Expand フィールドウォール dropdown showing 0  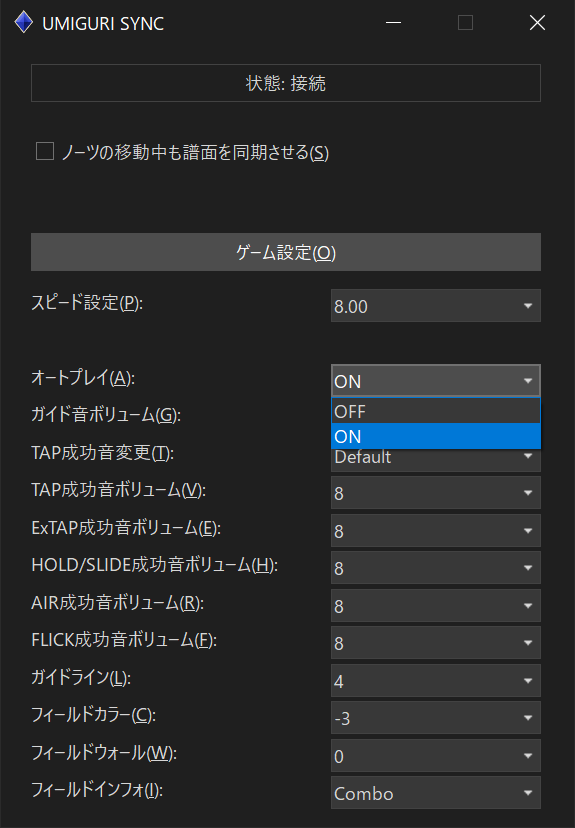[x=436, y=756]
